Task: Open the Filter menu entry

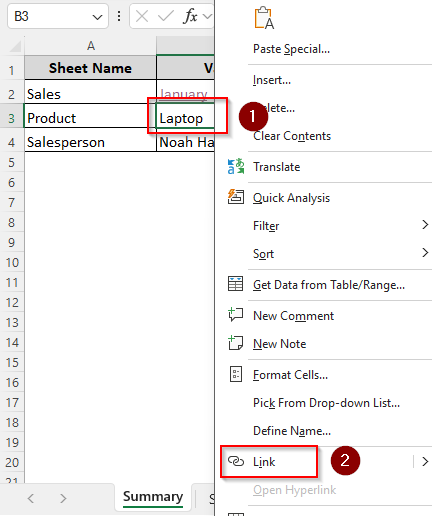Action: coord(266,226)
